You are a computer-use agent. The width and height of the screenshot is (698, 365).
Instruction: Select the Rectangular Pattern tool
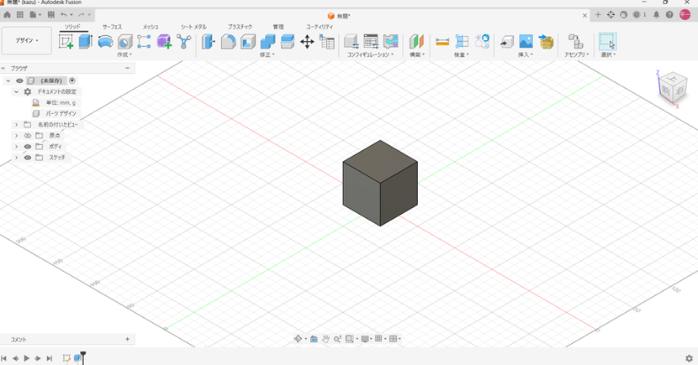(x=144, y=41)
